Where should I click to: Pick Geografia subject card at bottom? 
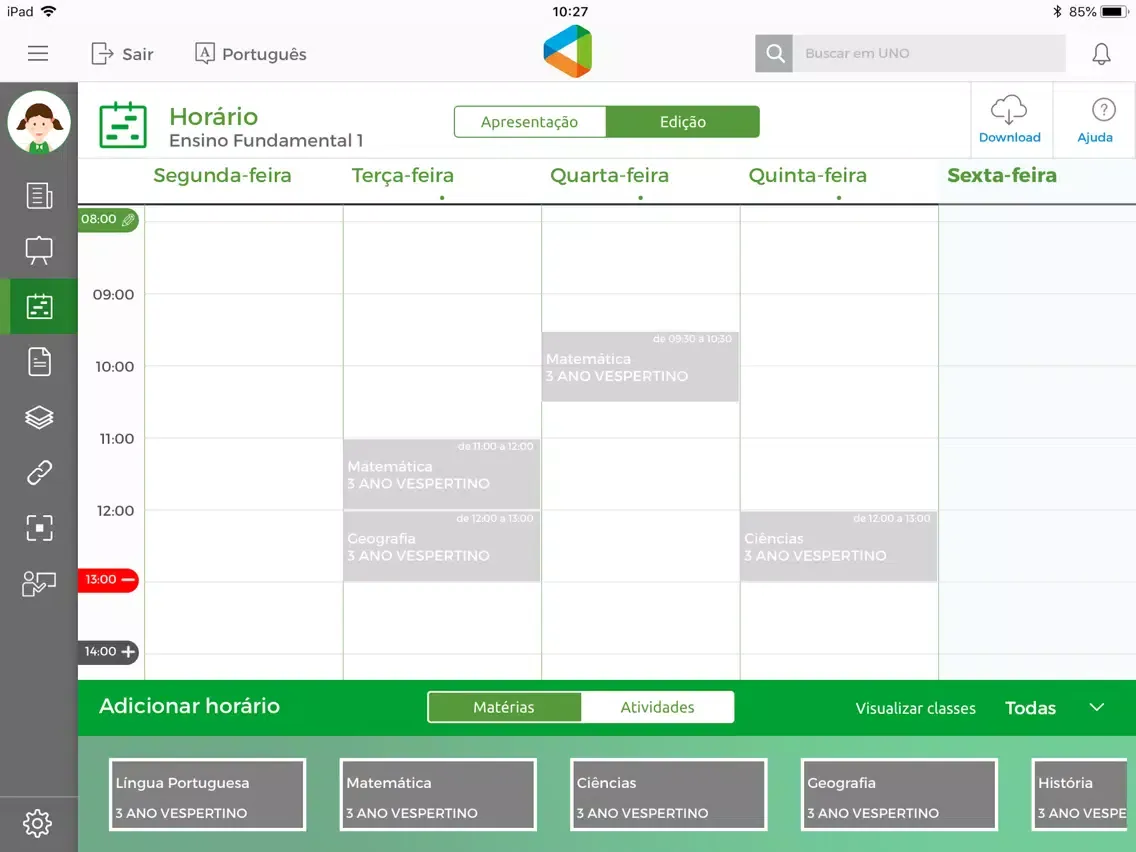(x=899, y=794)
